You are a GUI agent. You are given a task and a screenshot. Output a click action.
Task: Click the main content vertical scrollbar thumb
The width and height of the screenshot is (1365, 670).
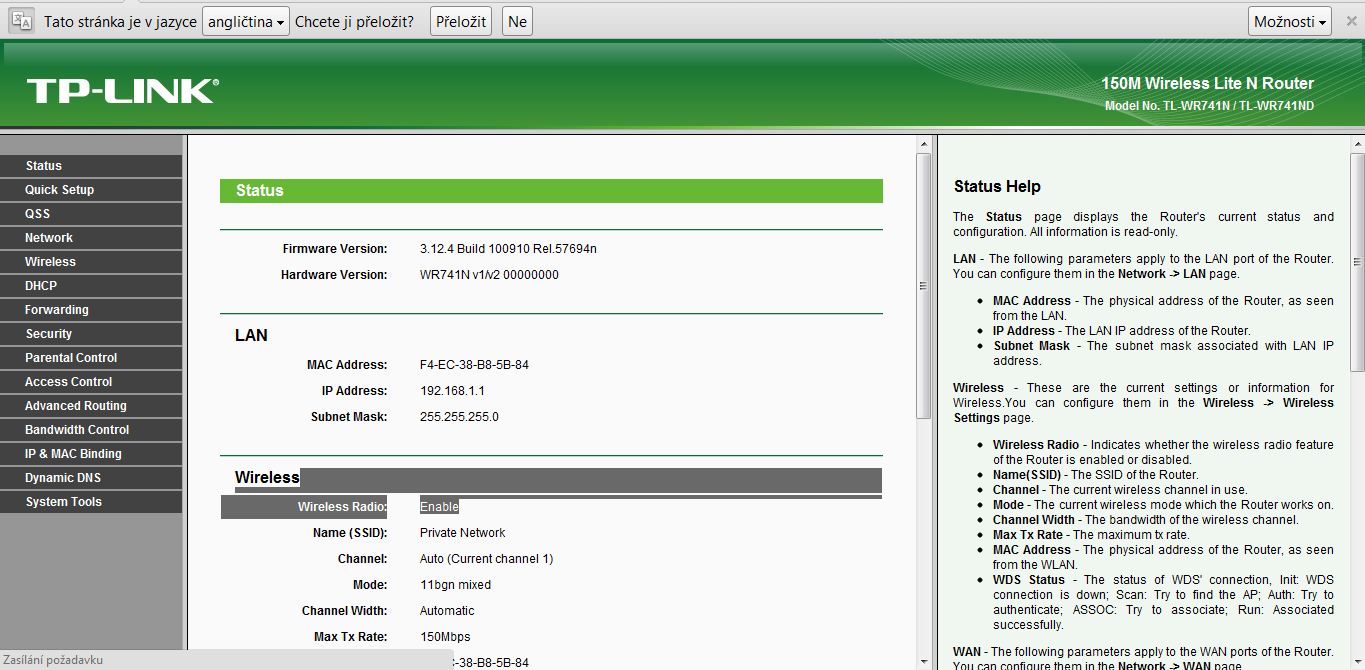coord(924,286)
